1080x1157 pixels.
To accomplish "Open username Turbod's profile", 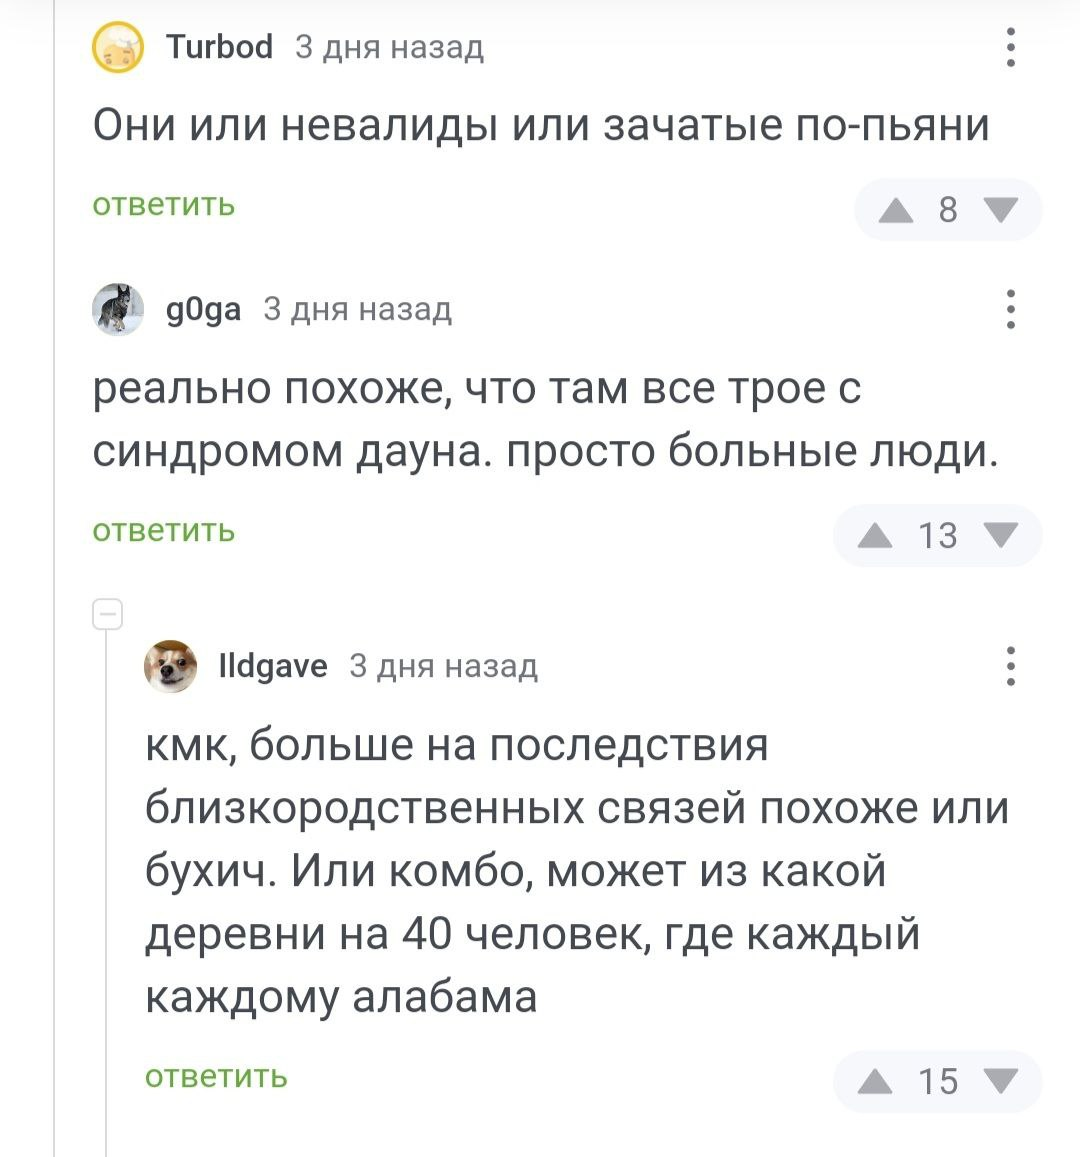I will coord(219,47).
